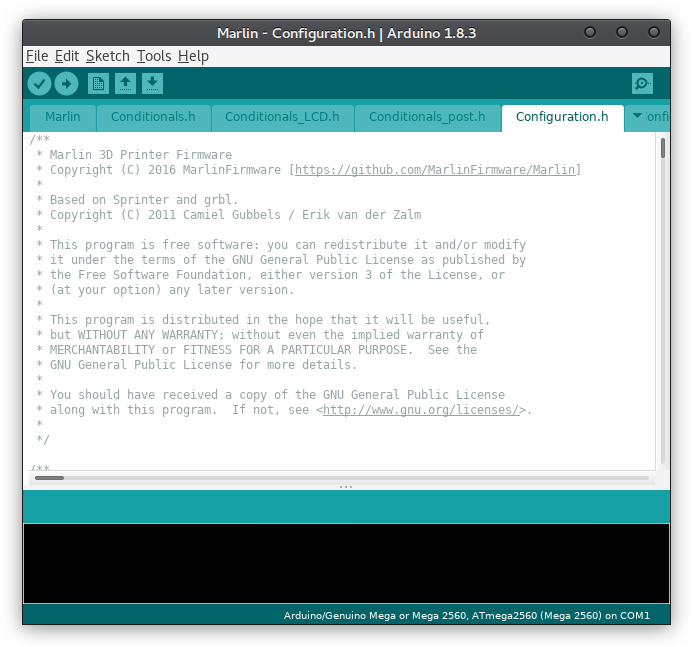The width and height of the screenshot is (694, 647).
Task: Select the Configuration.h tab
Action: click(562, 117)
